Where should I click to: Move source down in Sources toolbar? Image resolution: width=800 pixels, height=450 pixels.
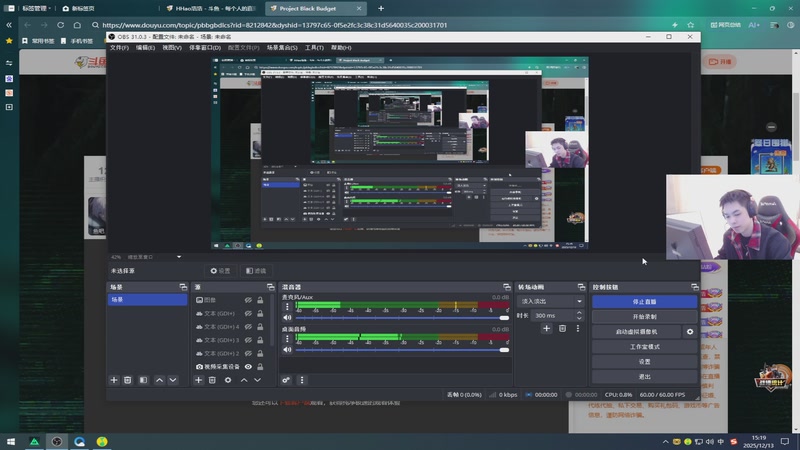[258, 380]
